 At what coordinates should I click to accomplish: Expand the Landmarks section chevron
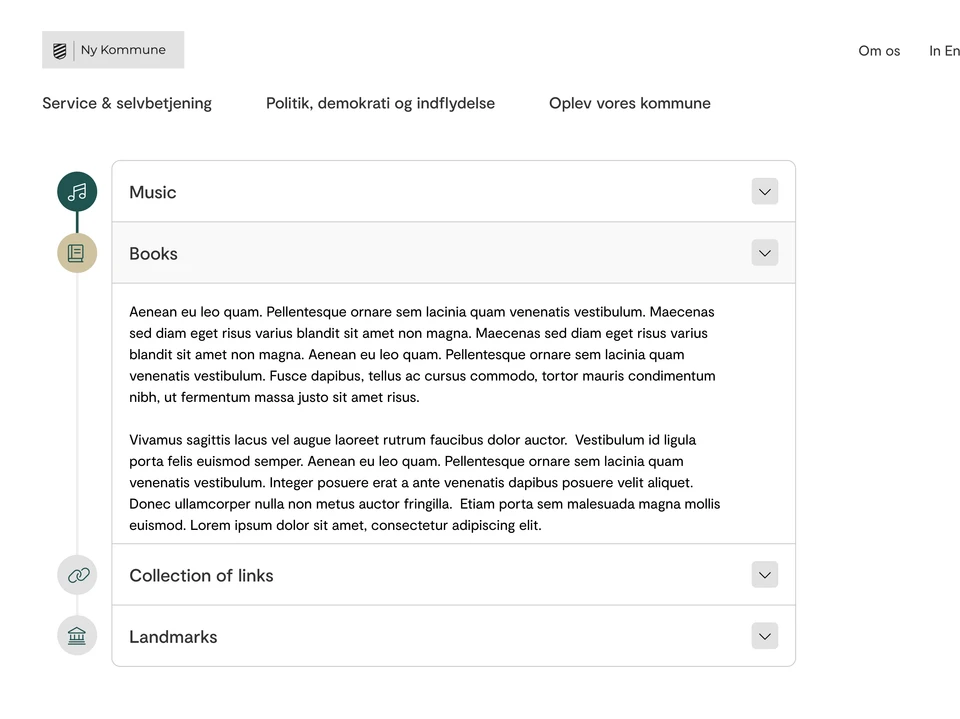[765, 636]
